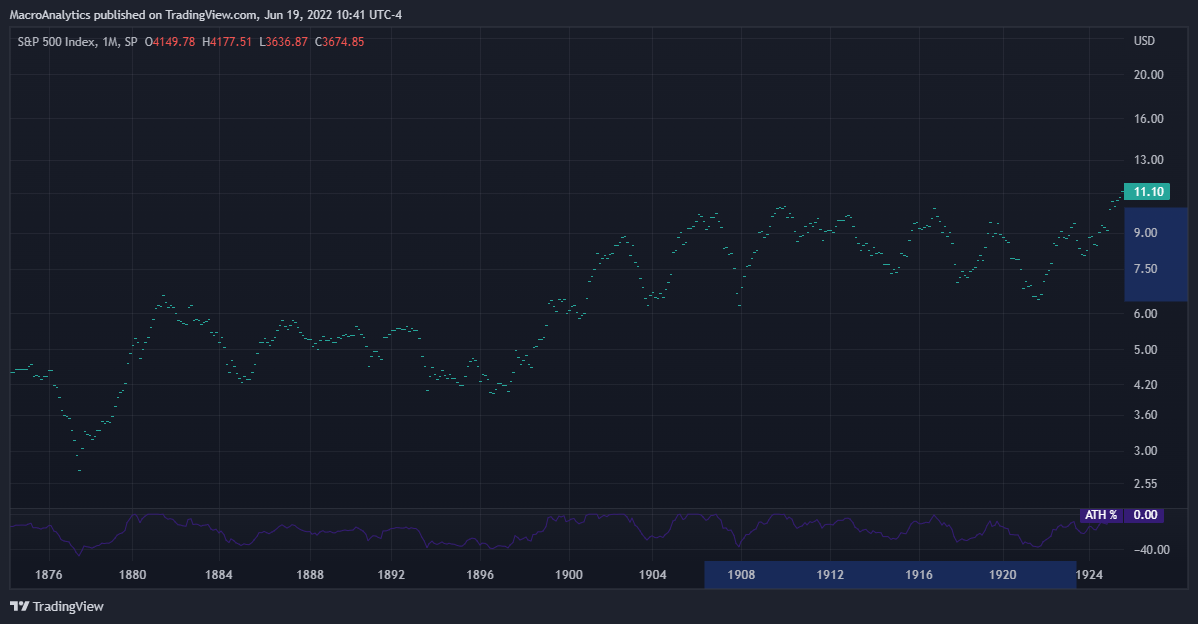Click the 3.00 price axis label
Screen dimensions: 1198x624
pos(1145,451)
